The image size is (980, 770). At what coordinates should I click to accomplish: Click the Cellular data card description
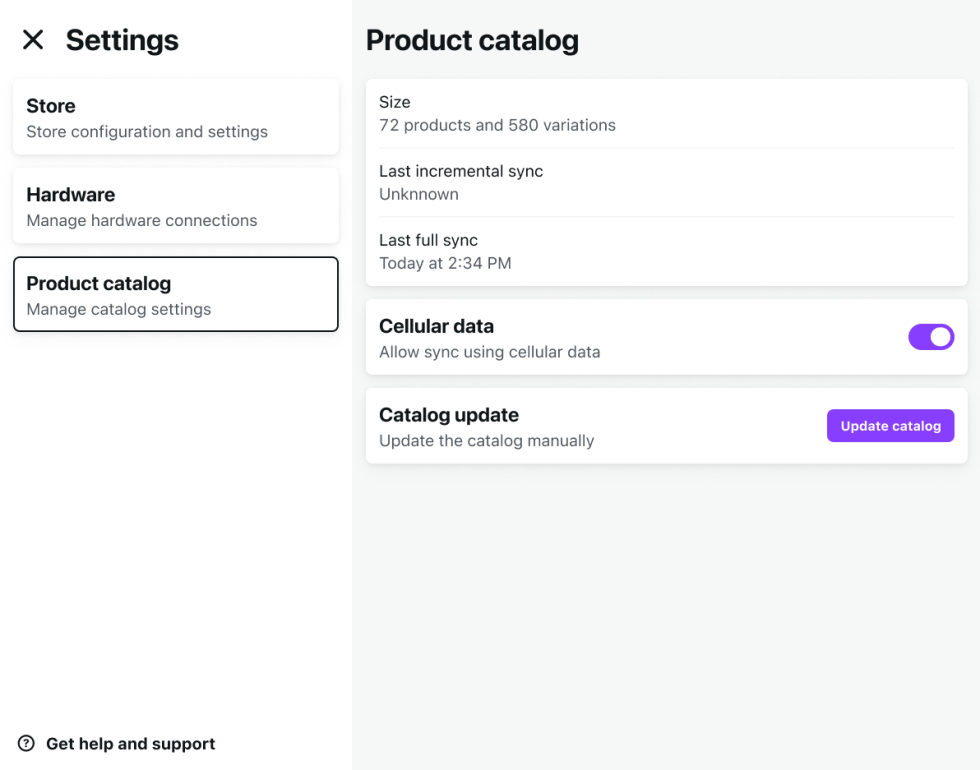pyautogui.click(x=490, y=352)
